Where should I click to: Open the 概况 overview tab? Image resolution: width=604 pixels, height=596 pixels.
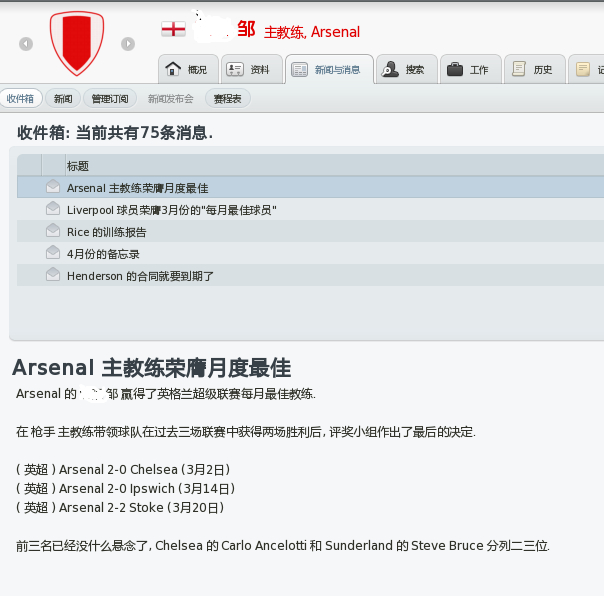click(x=188, y=69)
